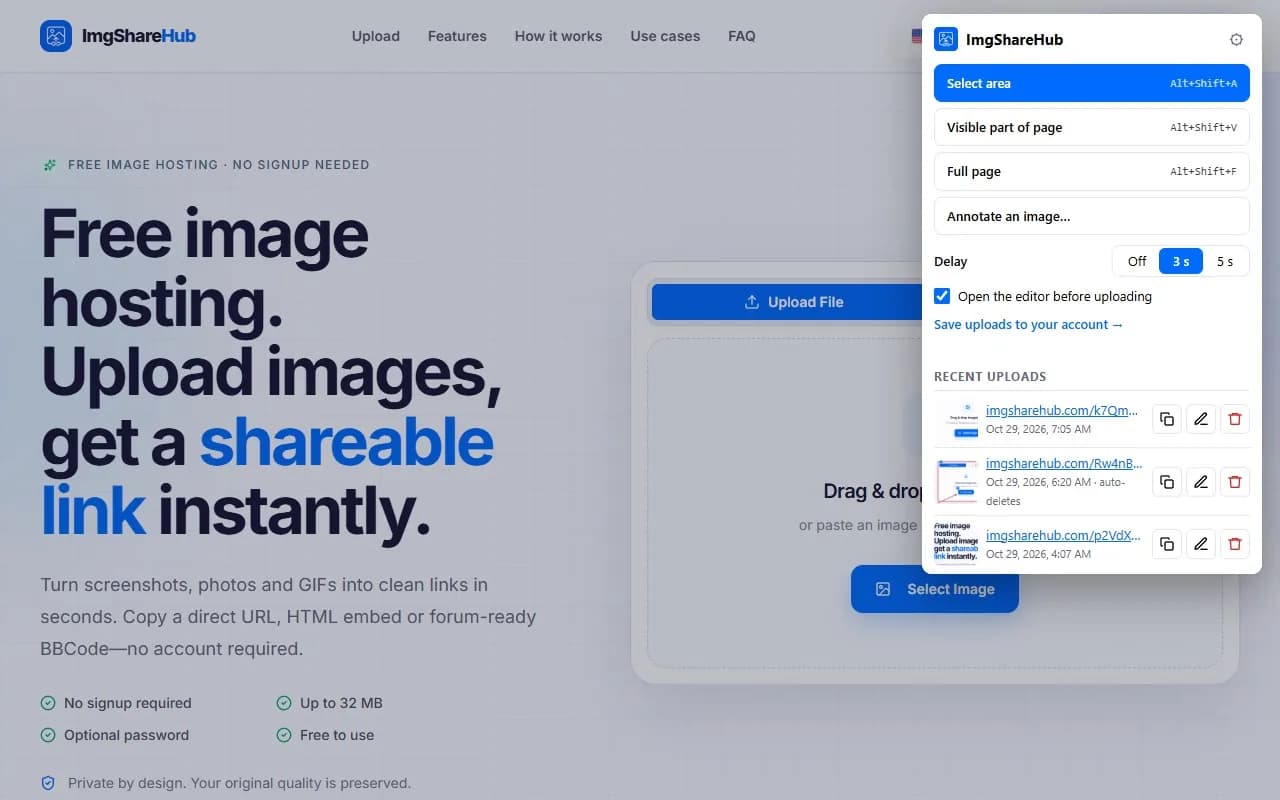The image size is (1280, 800).
Task: Open extension settings gear icon
Action: 1236,40
